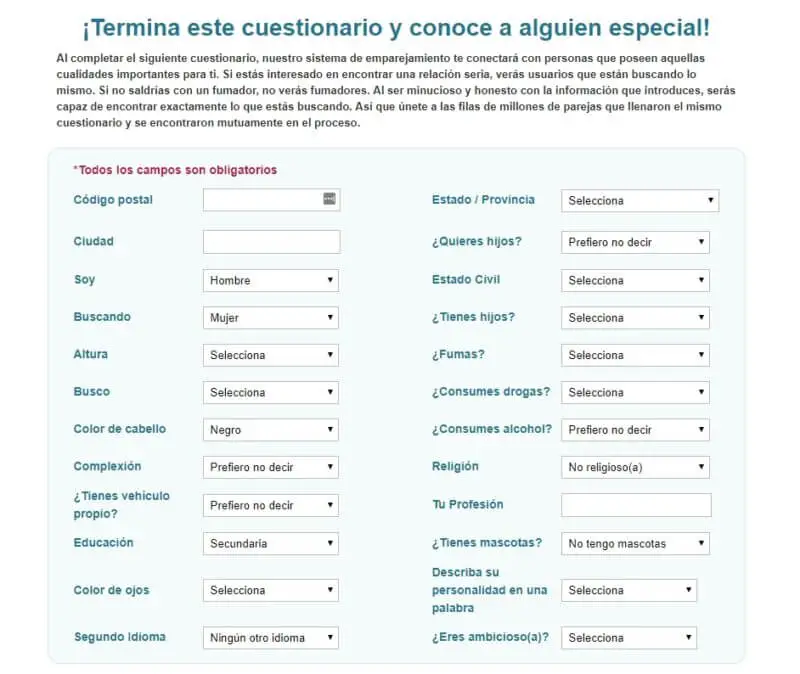
Task: Click the autofill icon in Código postal field
Action: pyautogui.click(x=329, y=199)
